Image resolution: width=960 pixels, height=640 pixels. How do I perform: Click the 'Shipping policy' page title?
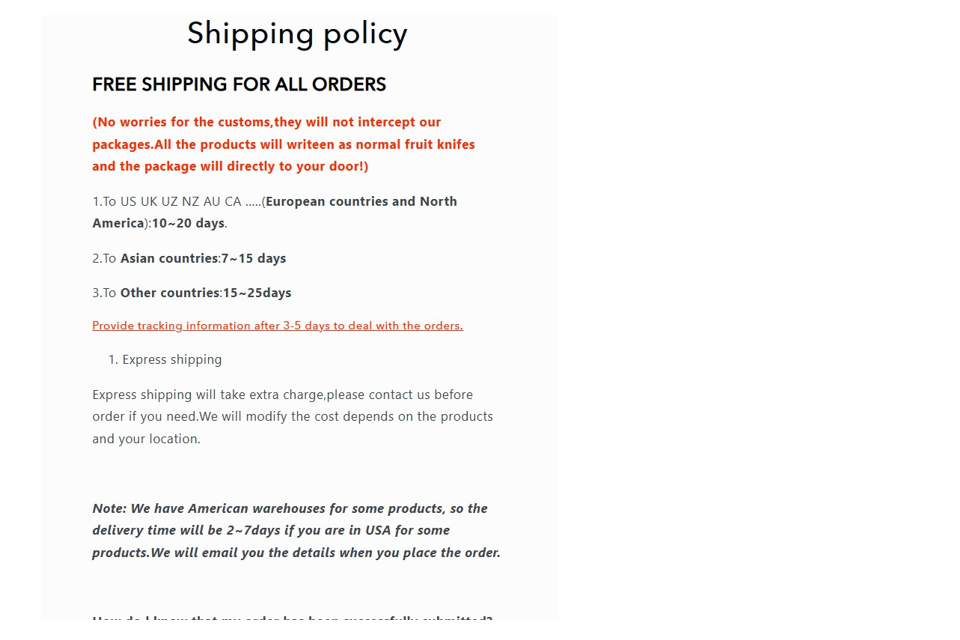(x=297, y=34)
